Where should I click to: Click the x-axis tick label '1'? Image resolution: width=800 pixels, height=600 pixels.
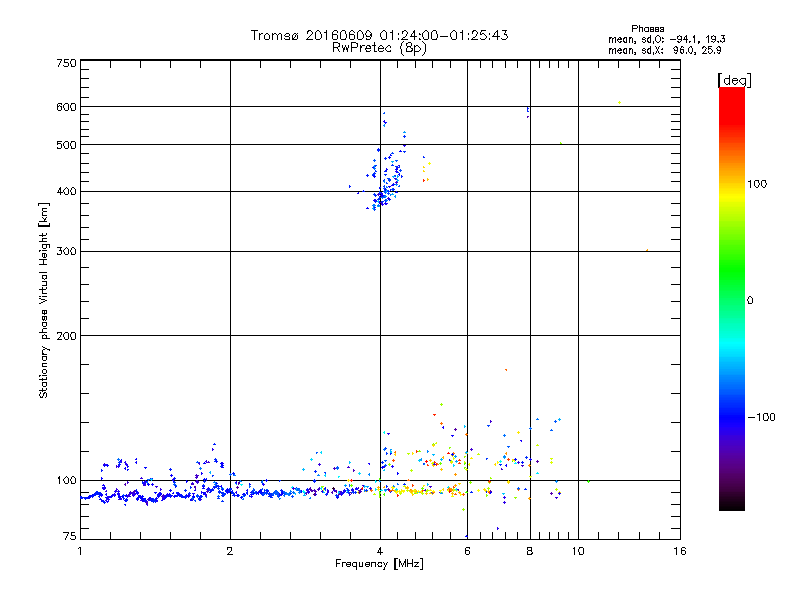(x=80, y=551)
